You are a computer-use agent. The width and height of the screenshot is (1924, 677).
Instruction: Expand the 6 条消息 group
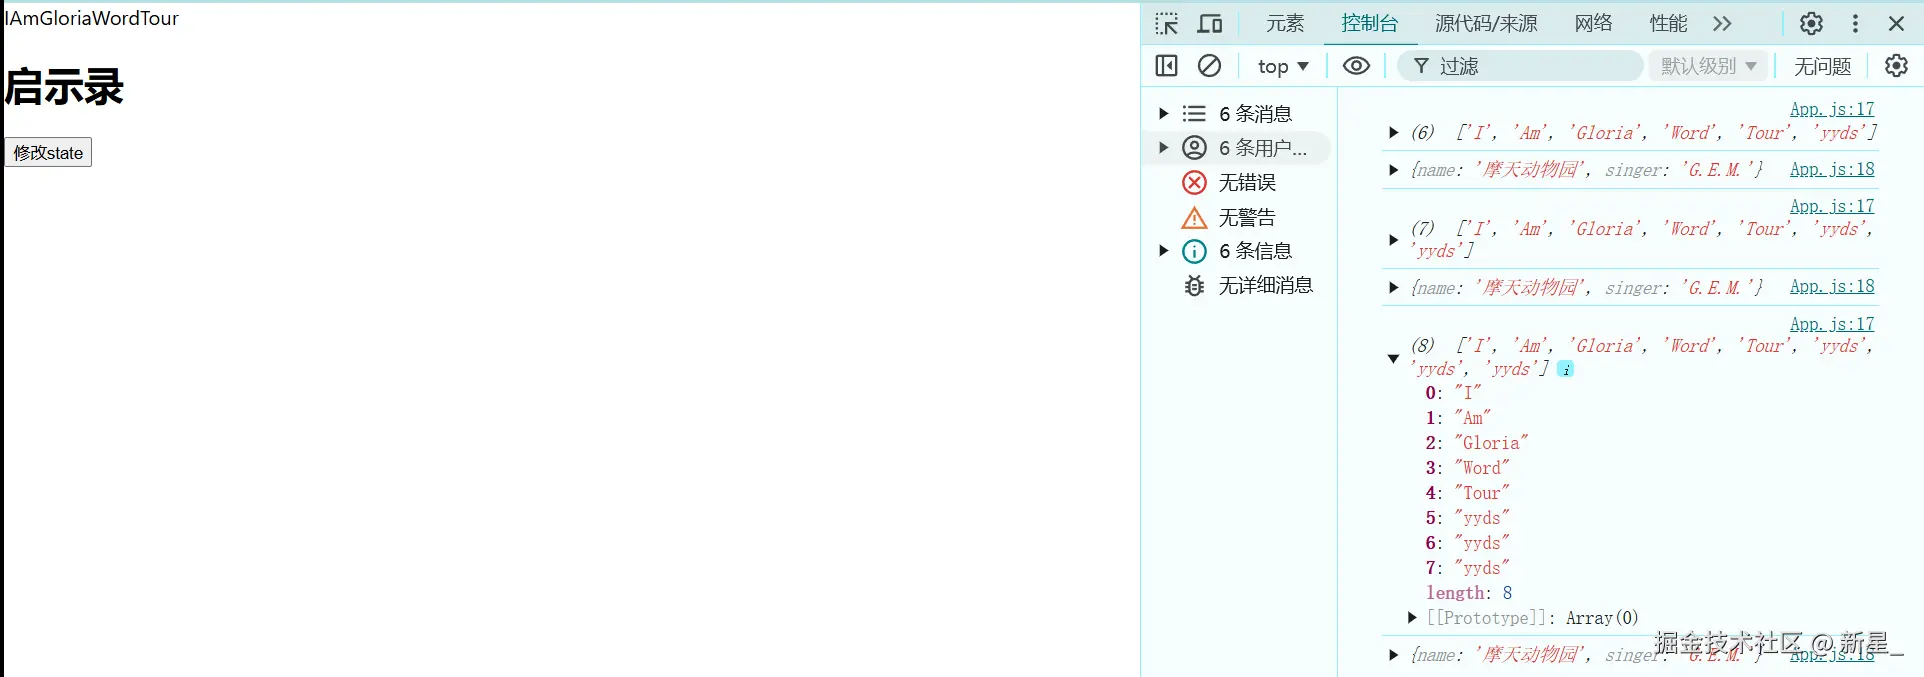pyautogui.click(x=1163, y=113)
